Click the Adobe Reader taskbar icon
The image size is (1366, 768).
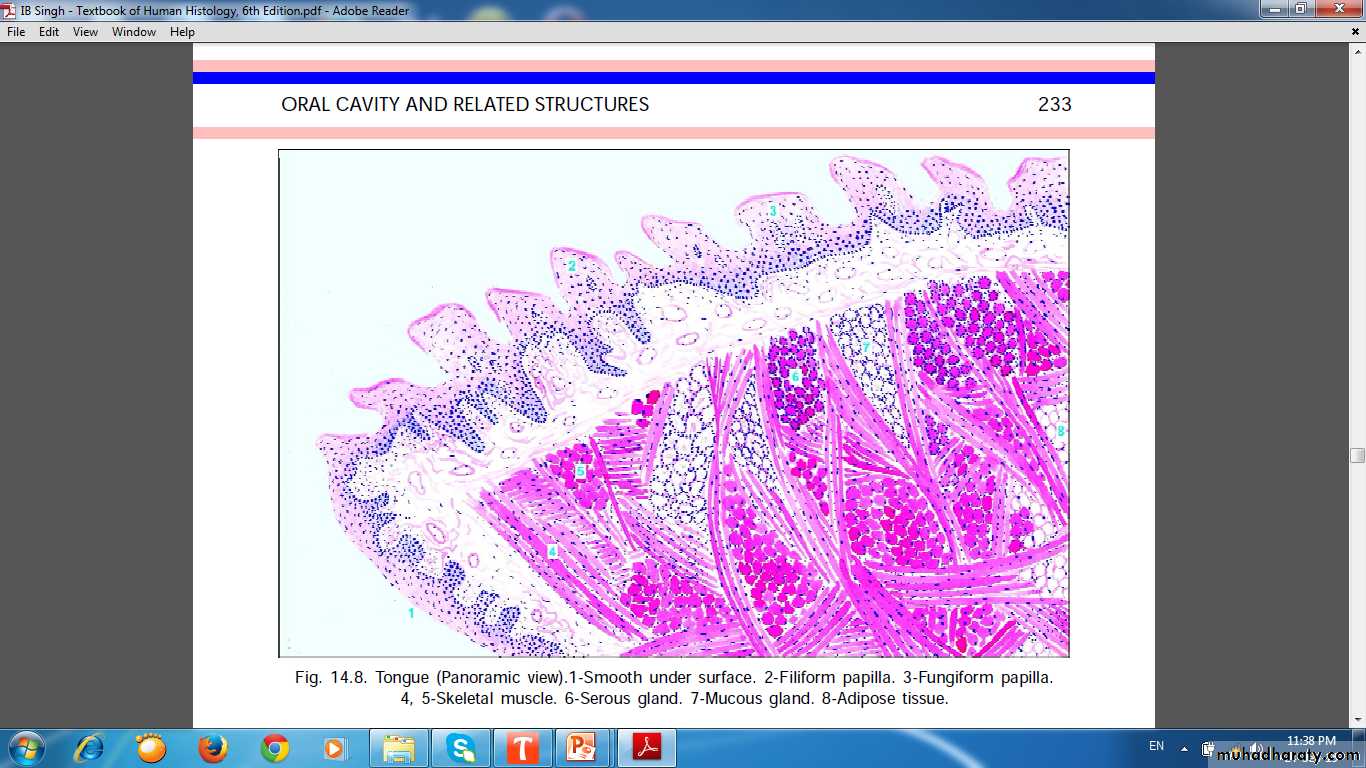[646, 748]
